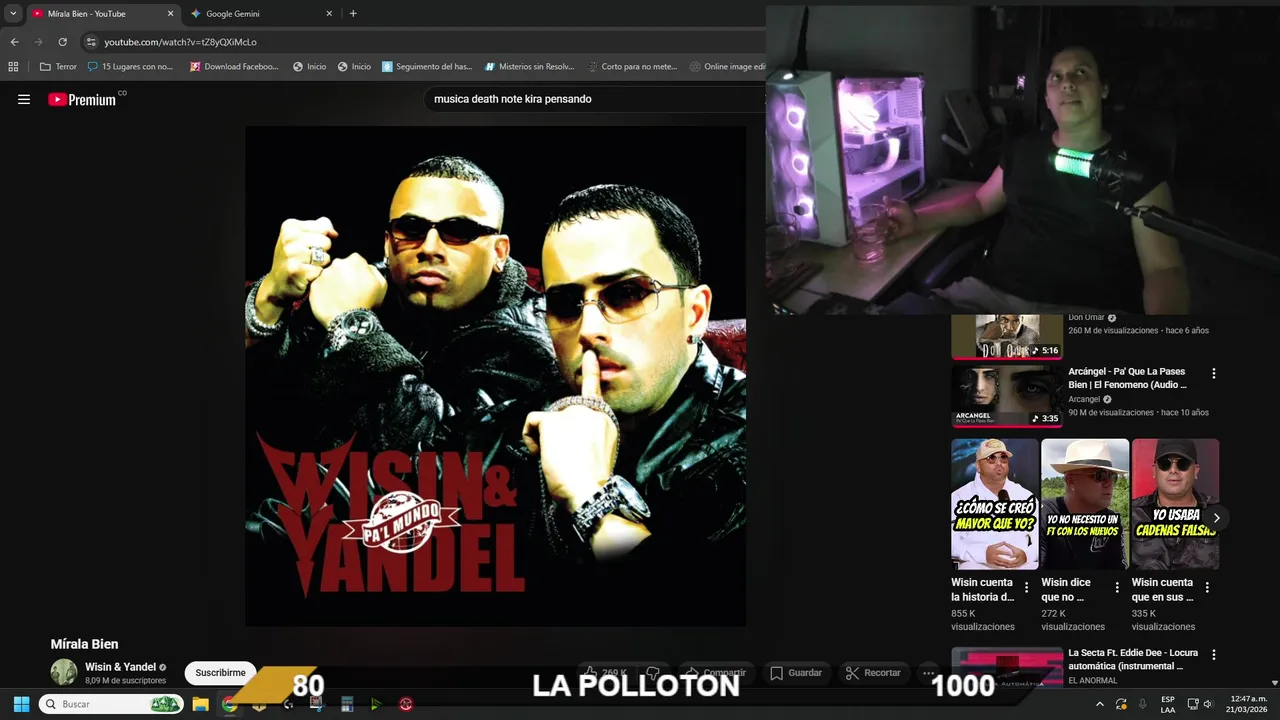Open the Arcángel - Pa' Que La Pases Bien title
The height and width of the screenshot is (720, 1280).
pyautogui.click(x=1128, y=378)
